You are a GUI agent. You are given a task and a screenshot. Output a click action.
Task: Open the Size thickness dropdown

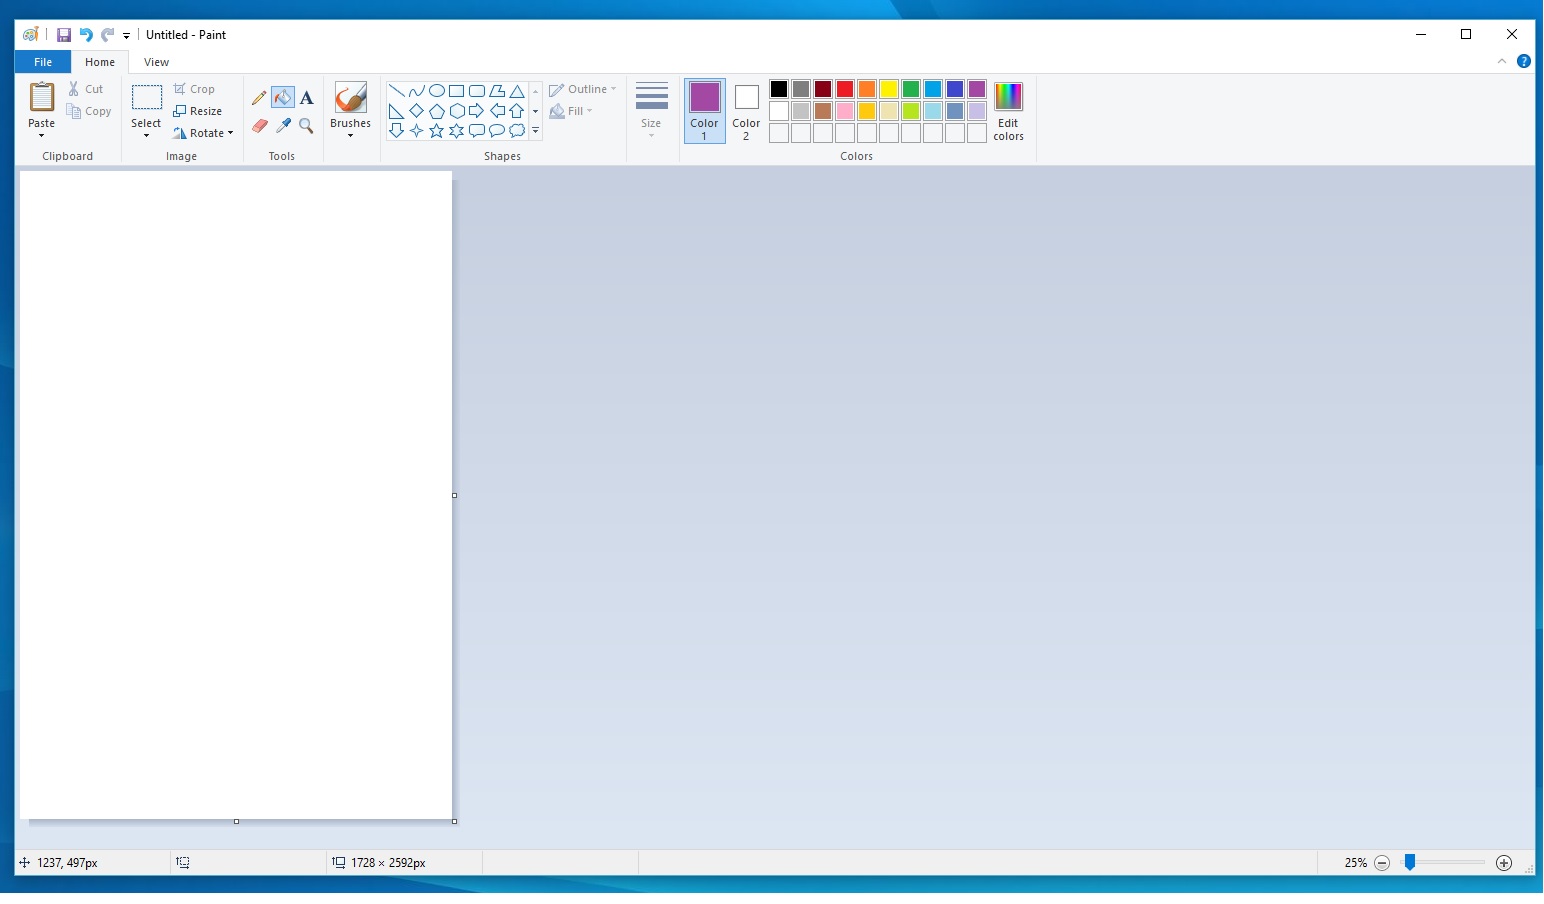(651, 111)
